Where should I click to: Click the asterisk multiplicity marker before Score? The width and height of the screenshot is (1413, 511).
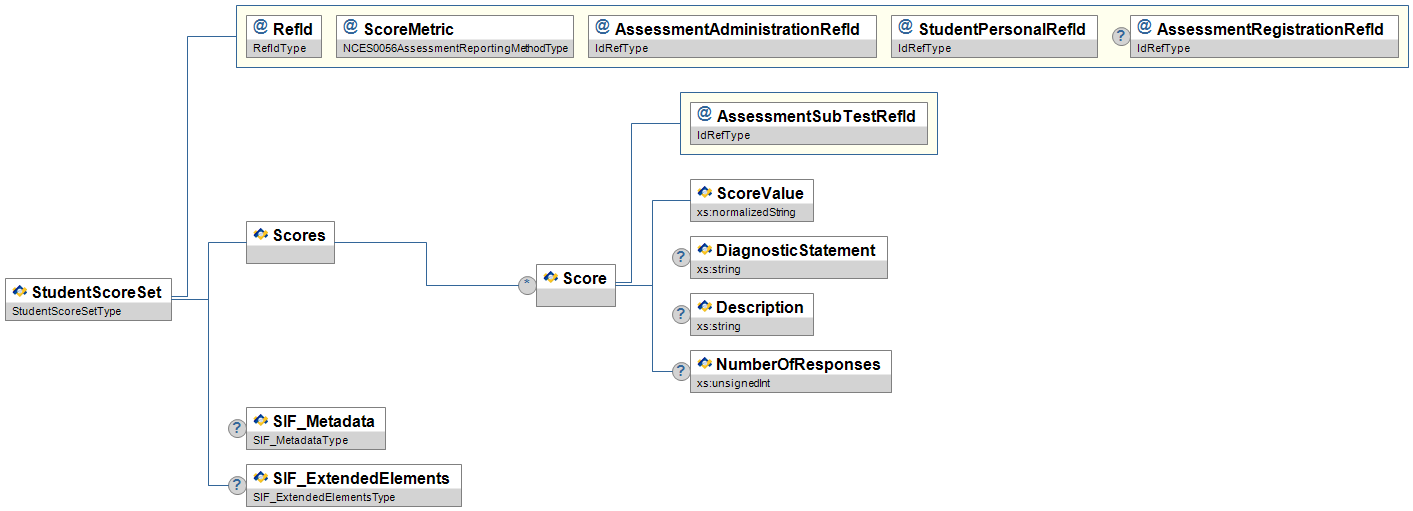[x=527, y=285]
